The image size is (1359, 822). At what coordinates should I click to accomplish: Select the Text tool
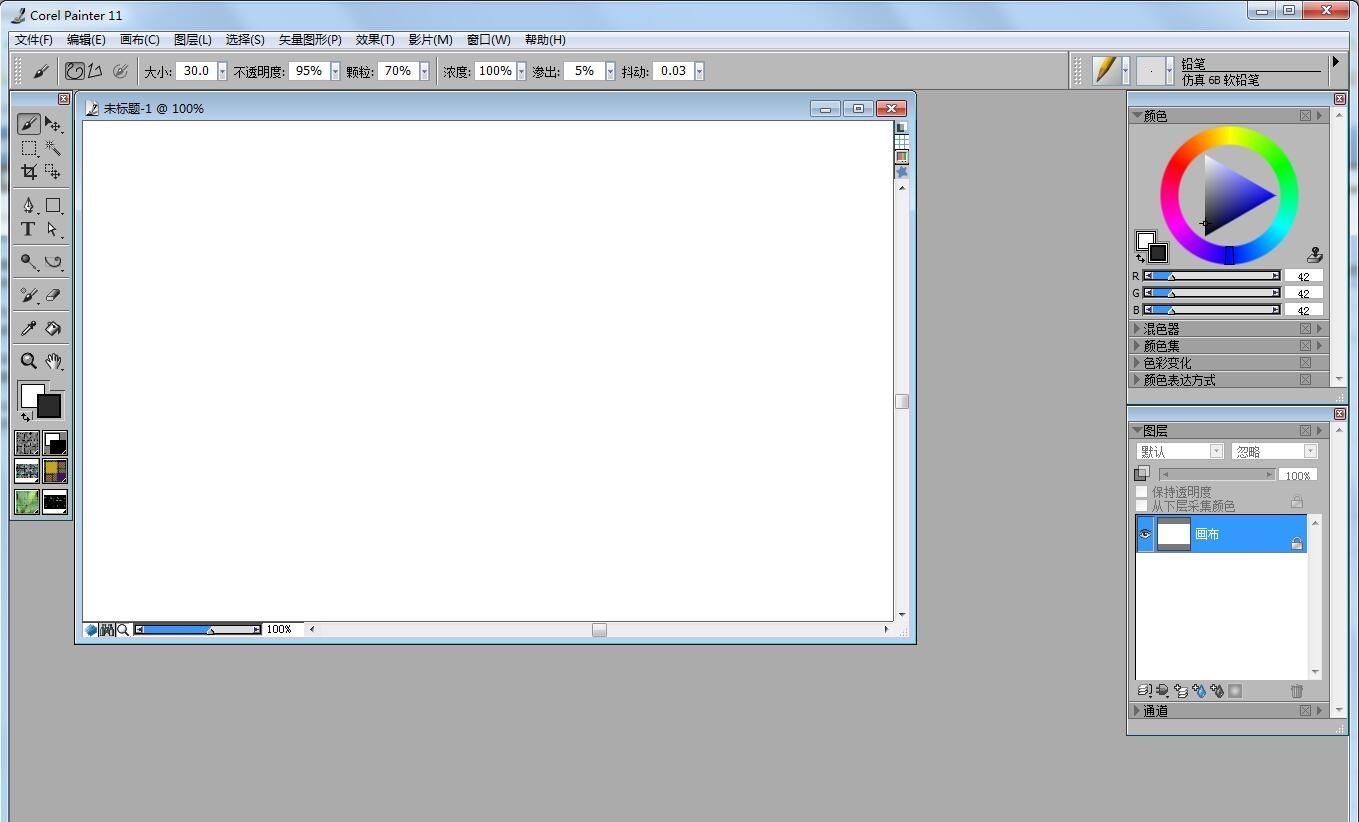click(28, 229)
